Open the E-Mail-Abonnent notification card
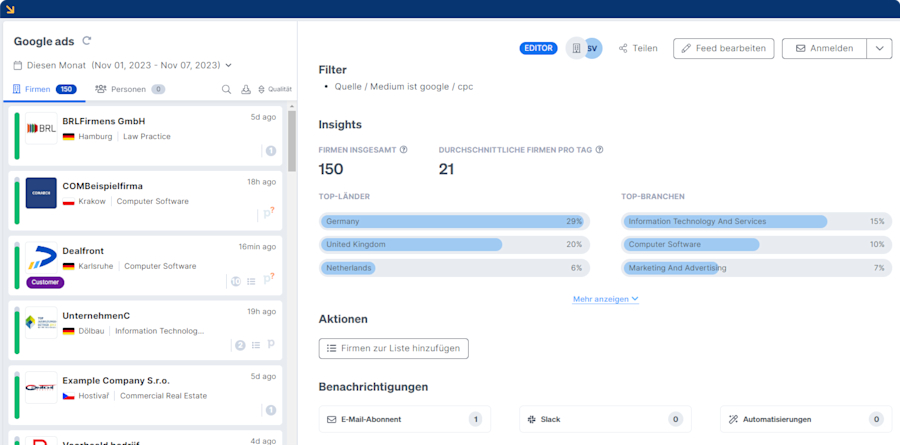The width and height of the screenshot is (900, 445). (405, 419)
